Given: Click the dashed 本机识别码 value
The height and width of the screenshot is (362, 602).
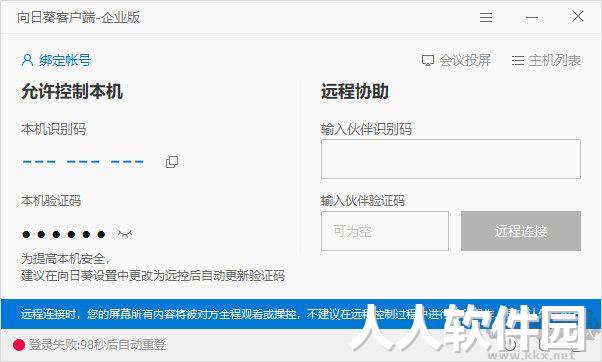Looking at the screenshot, I should [83, 162].
